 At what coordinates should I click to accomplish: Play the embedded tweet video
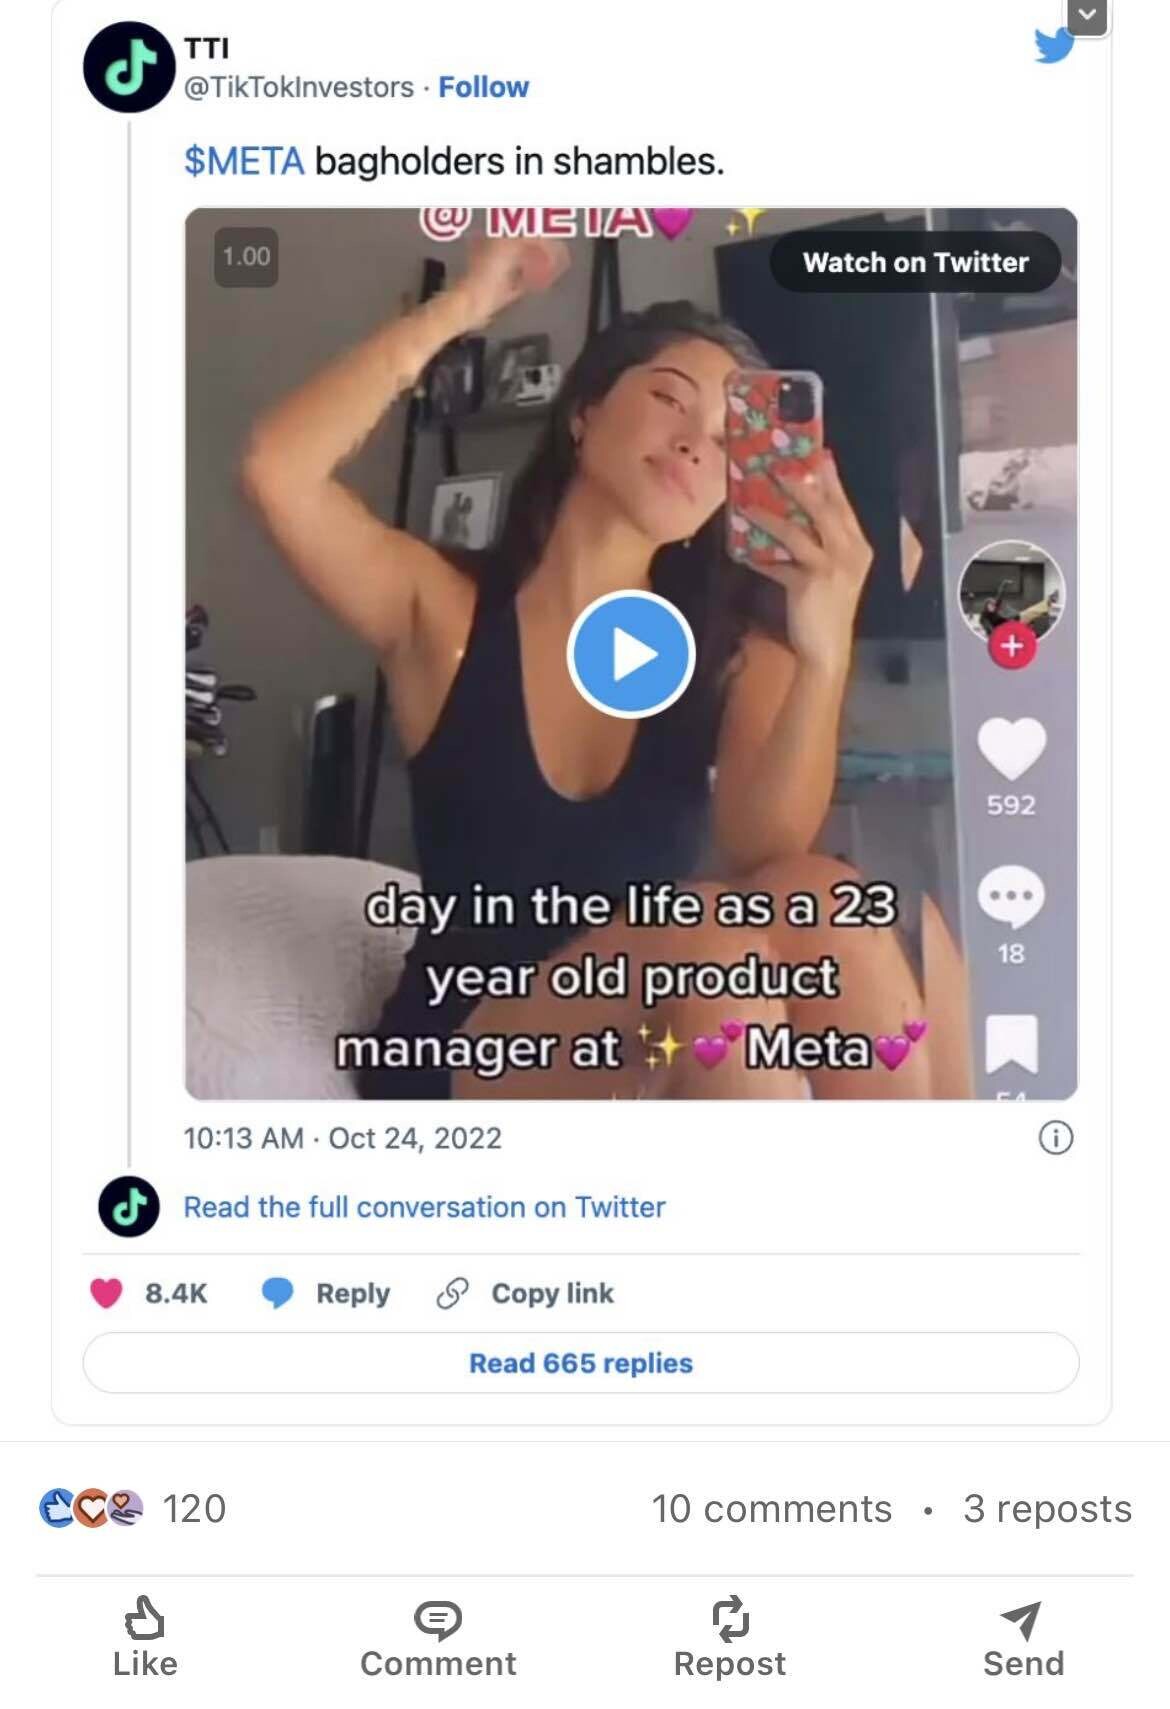pyautogui.click(x=630, y=654)
